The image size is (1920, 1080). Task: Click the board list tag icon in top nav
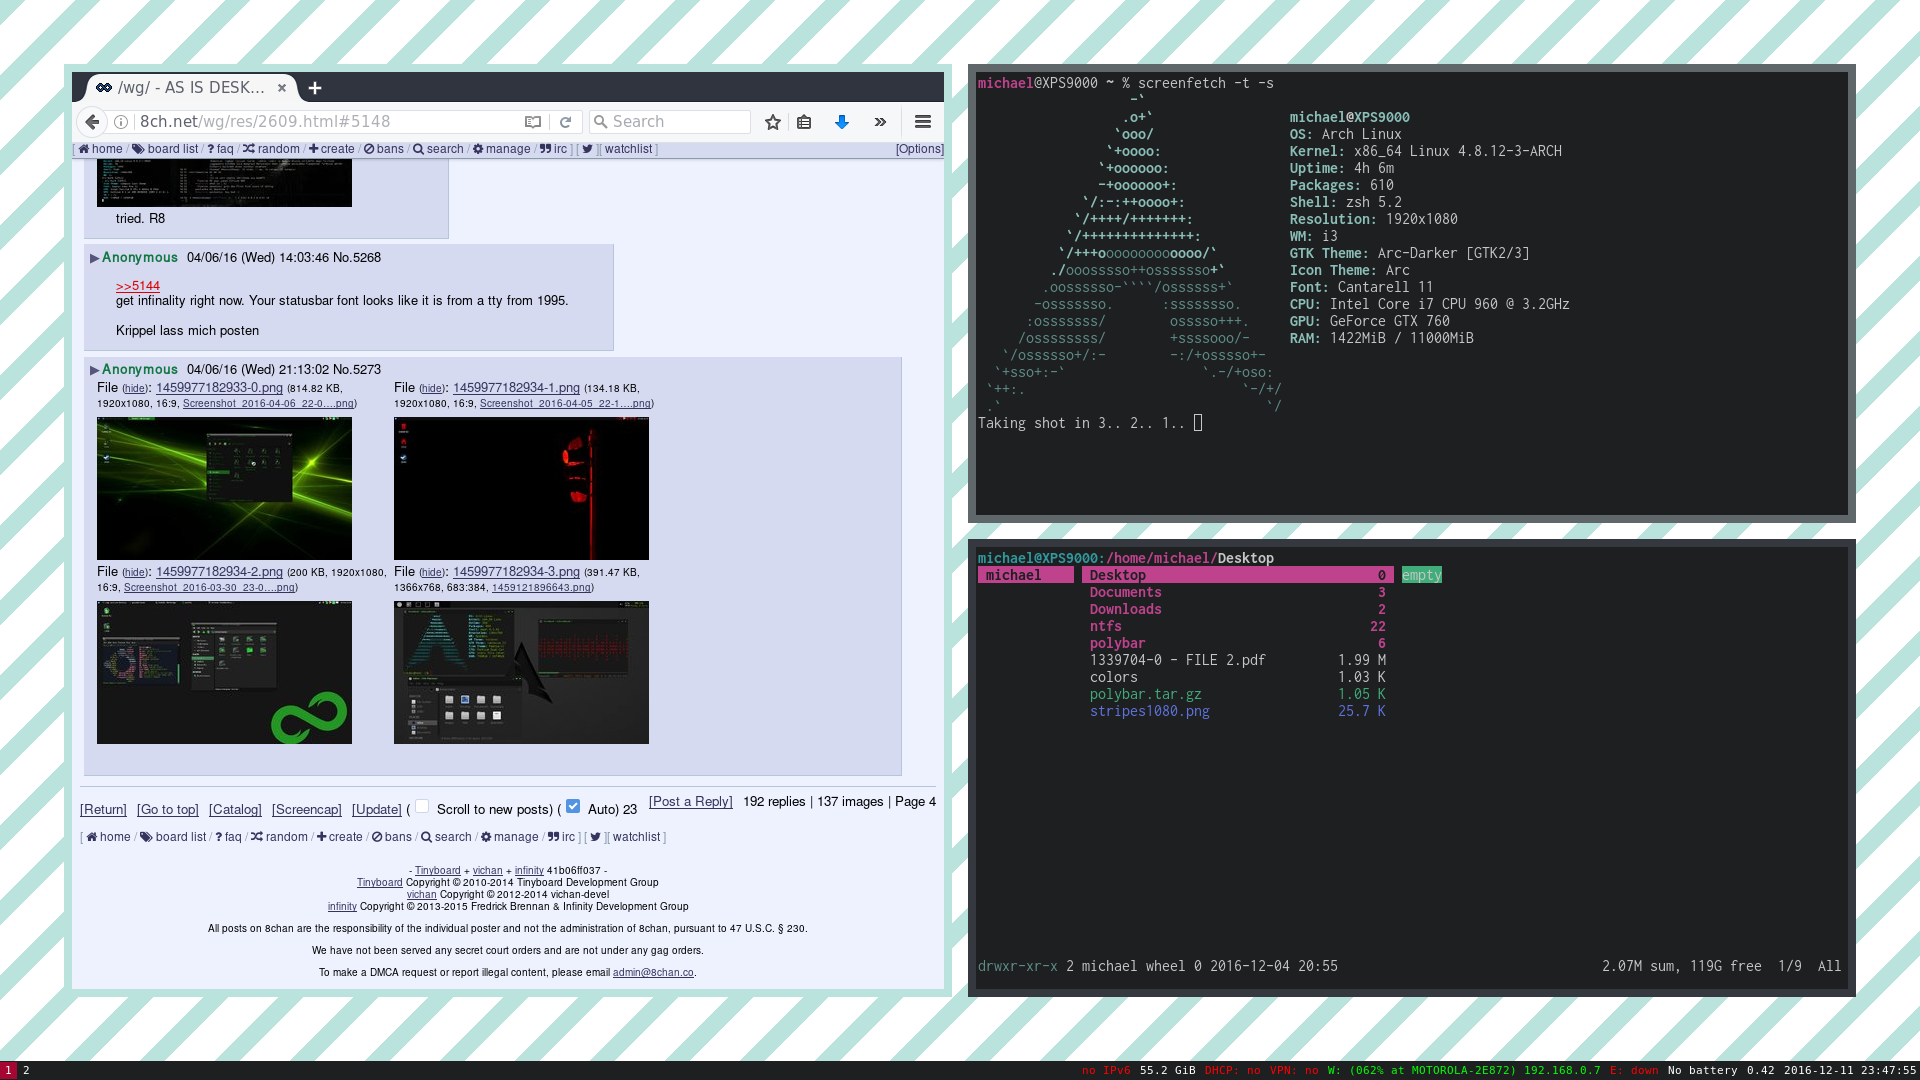click(138, 149)
